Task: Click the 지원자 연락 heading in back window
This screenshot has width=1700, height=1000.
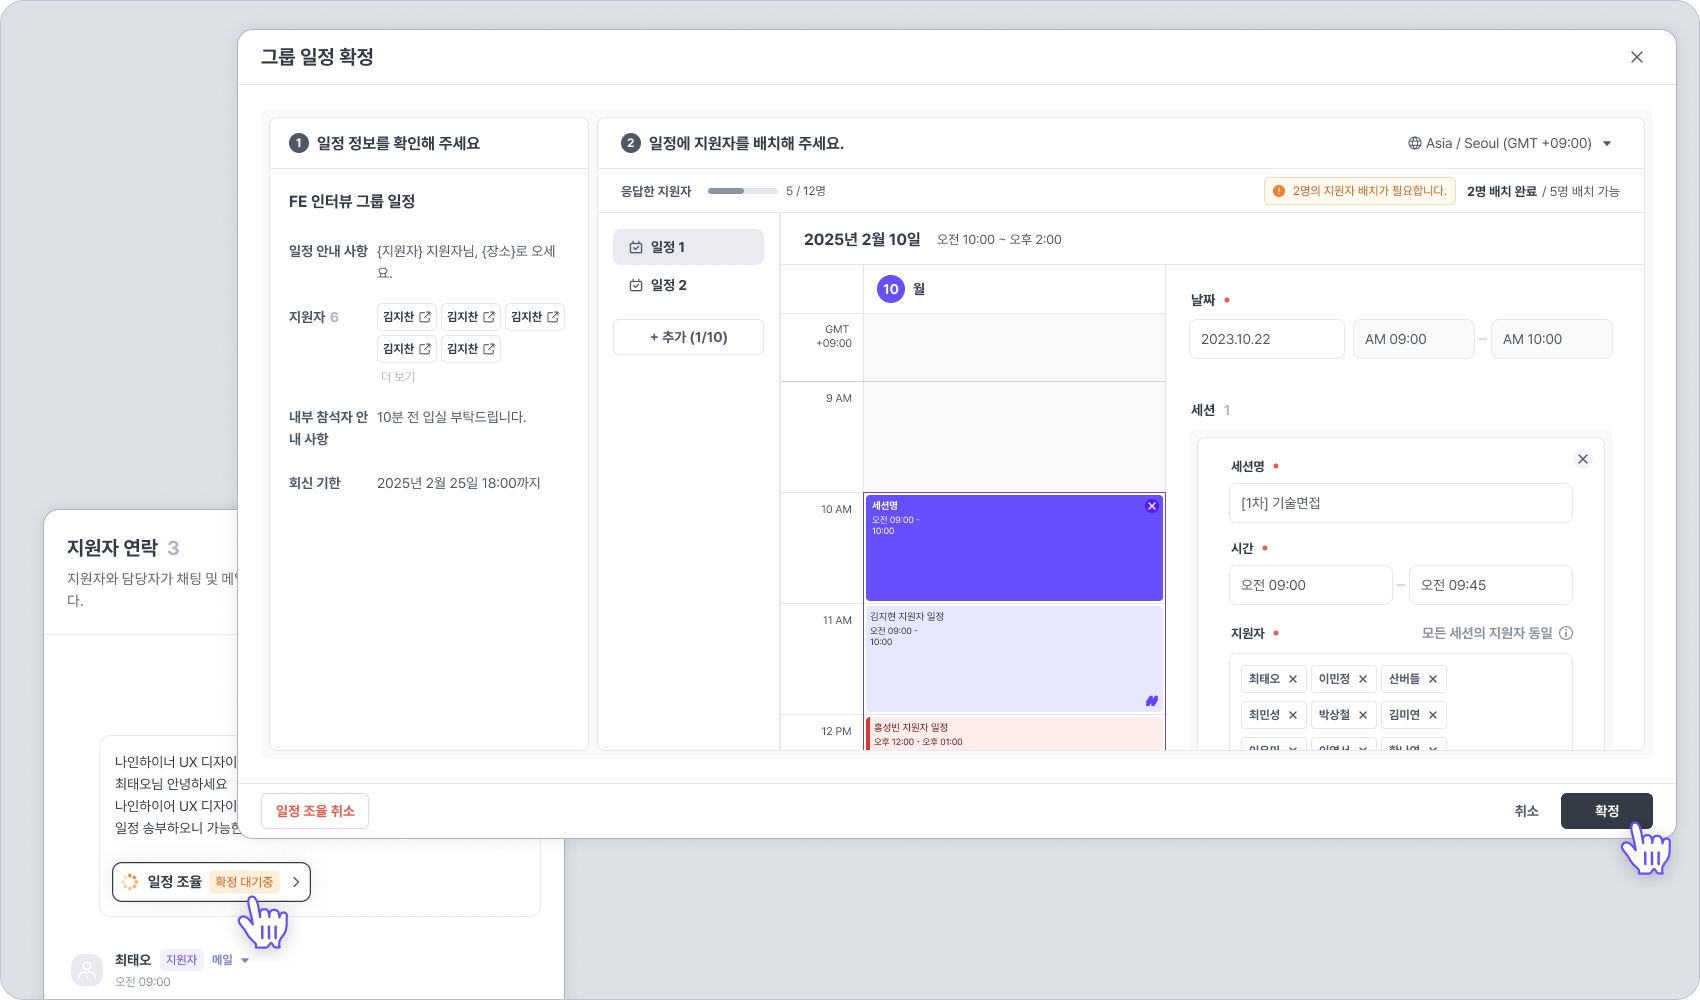Action: [x=112, y=548]
